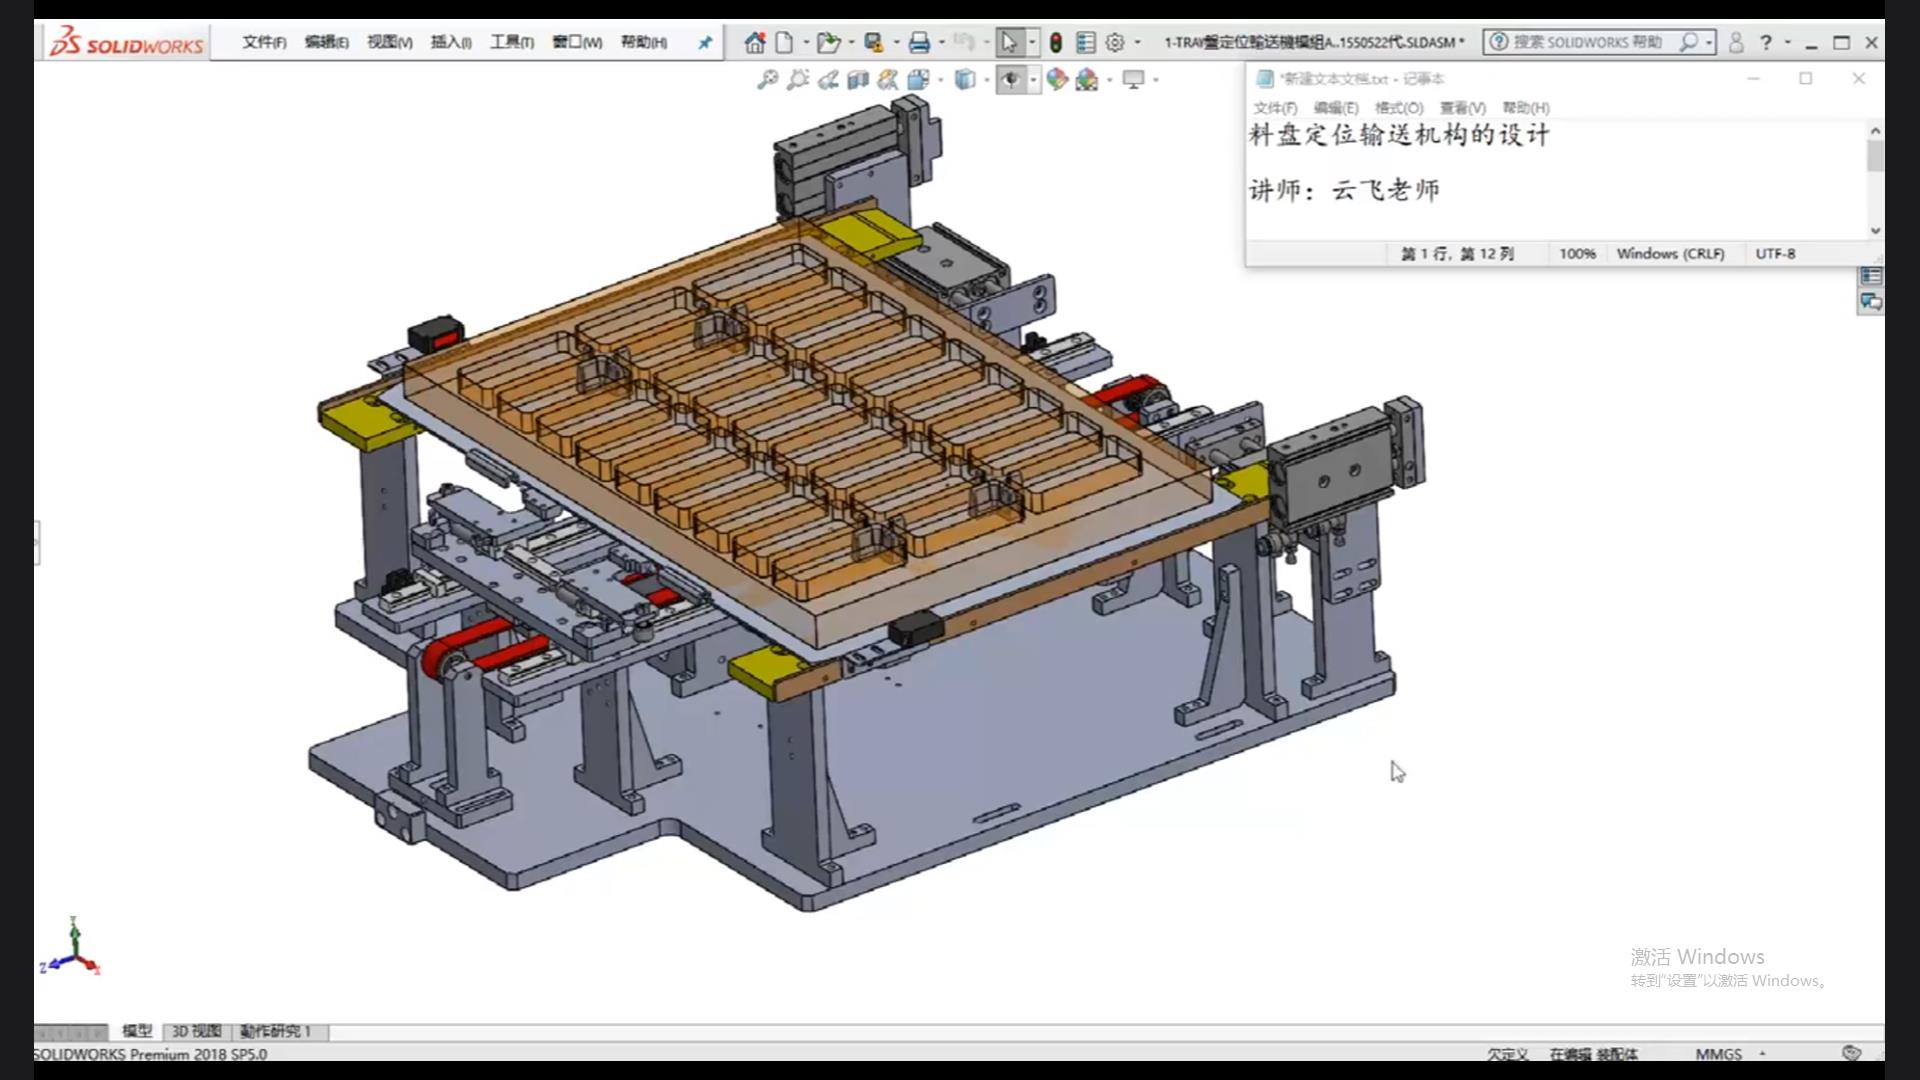
Task: Open the Welcome home icon
Action: [x=755, y=42]
